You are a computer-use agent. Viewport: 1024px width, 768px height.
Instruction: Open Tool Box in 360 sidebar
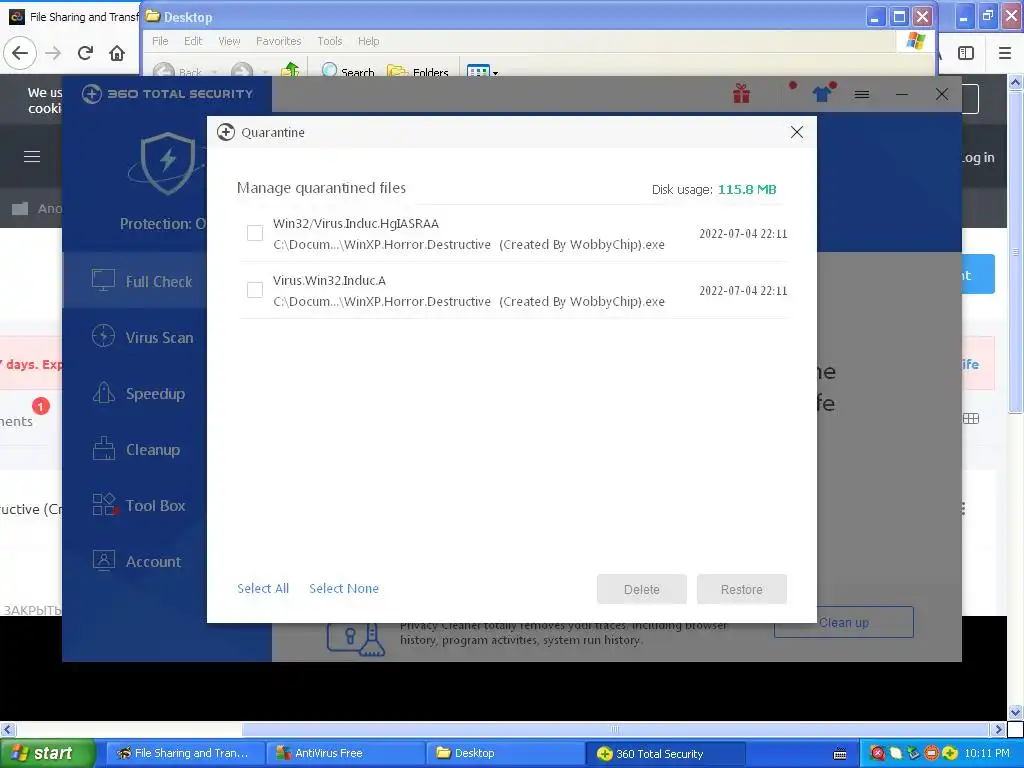[135, 505]
